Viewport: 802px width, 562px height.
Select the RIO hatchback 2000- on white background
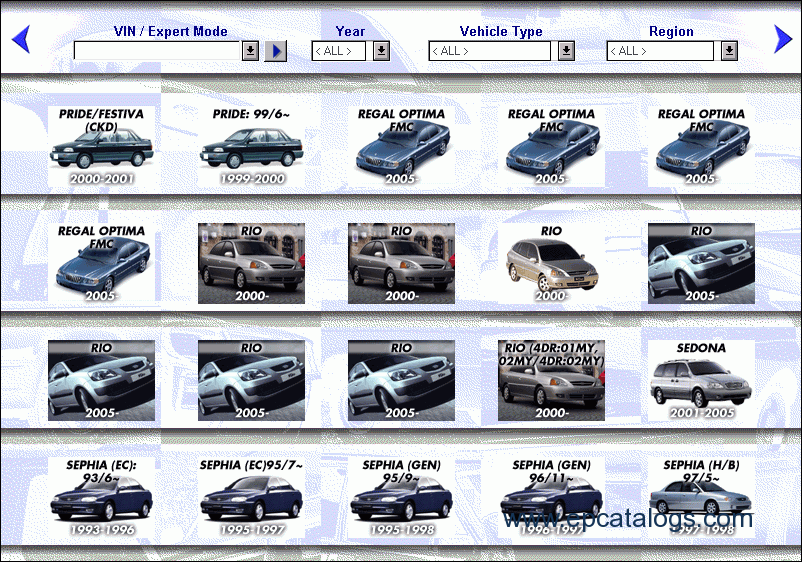click(x=551, y=263)
